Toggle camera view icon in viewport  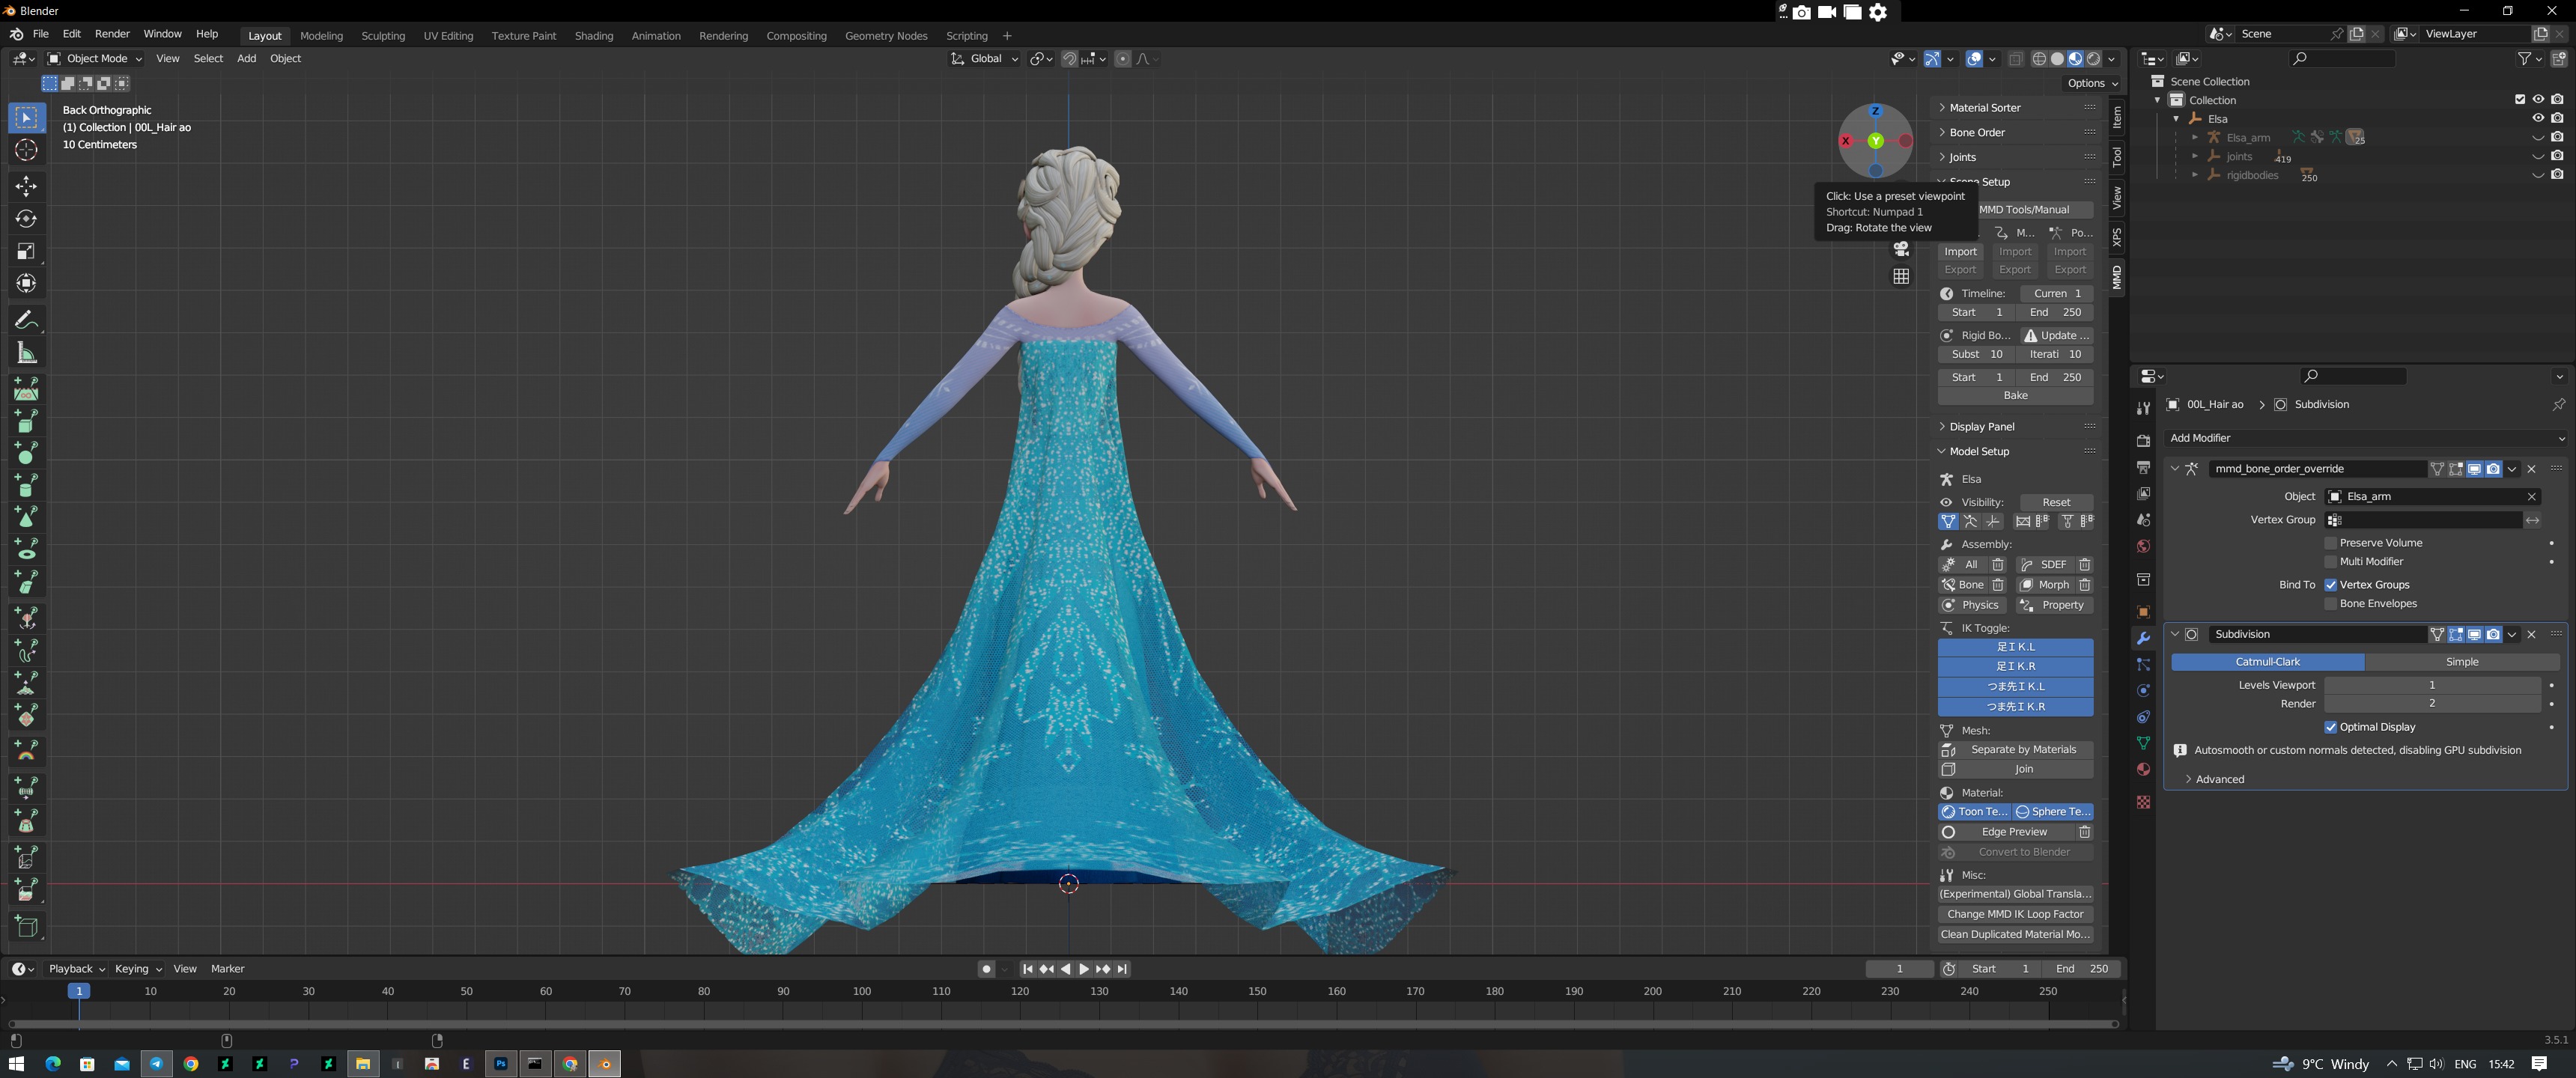pyautogui.click(x=1901, y=249)
